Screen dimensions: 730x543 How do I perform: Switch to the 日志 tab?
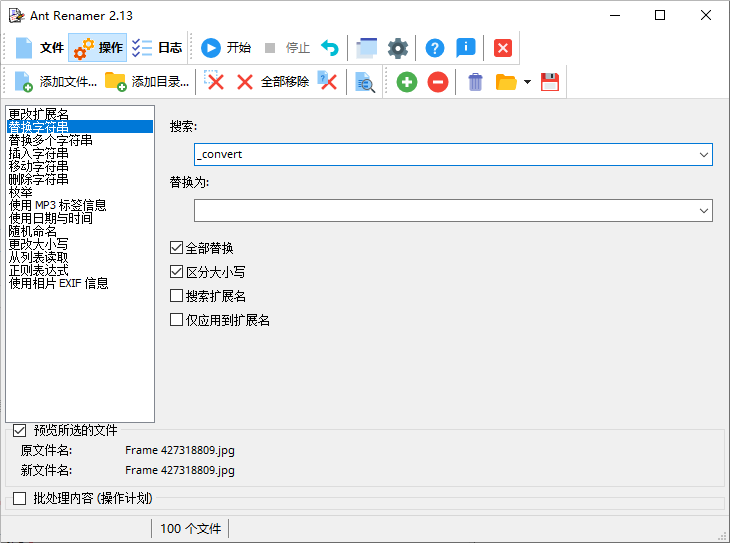point(157,48)
